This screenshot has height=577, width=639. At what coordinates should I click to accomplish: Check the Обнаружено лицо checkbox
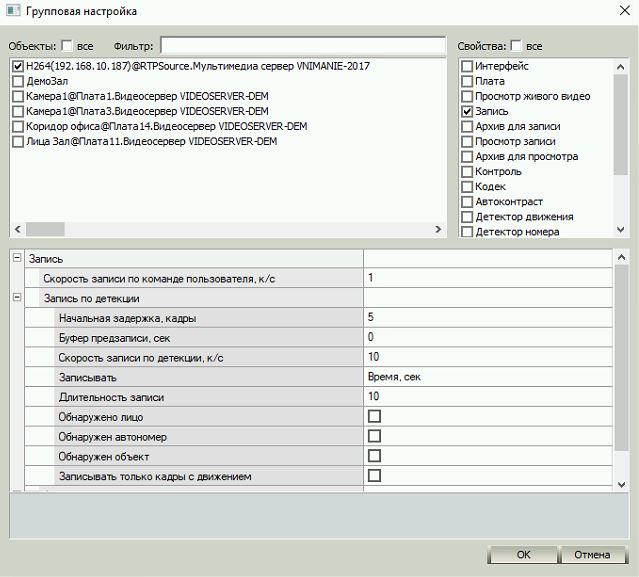pyautogui.click(x=375, y=416)
